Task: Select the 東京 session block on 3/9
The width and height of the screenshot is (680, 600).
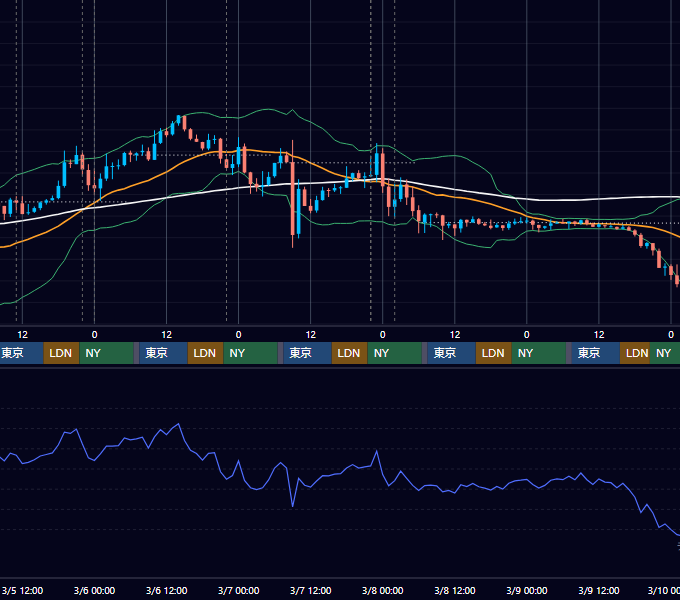Action: point(595,353)
